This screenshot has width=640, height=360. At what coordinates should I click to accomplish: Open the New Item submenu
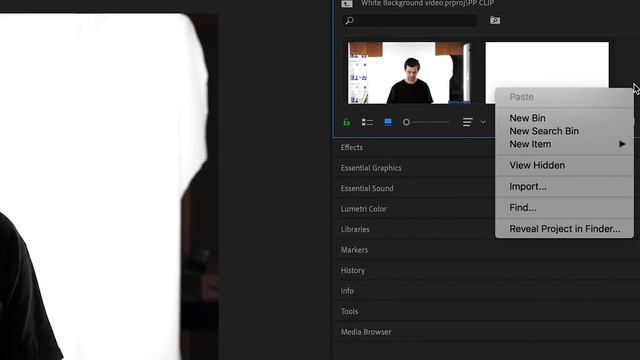[564, 144]
